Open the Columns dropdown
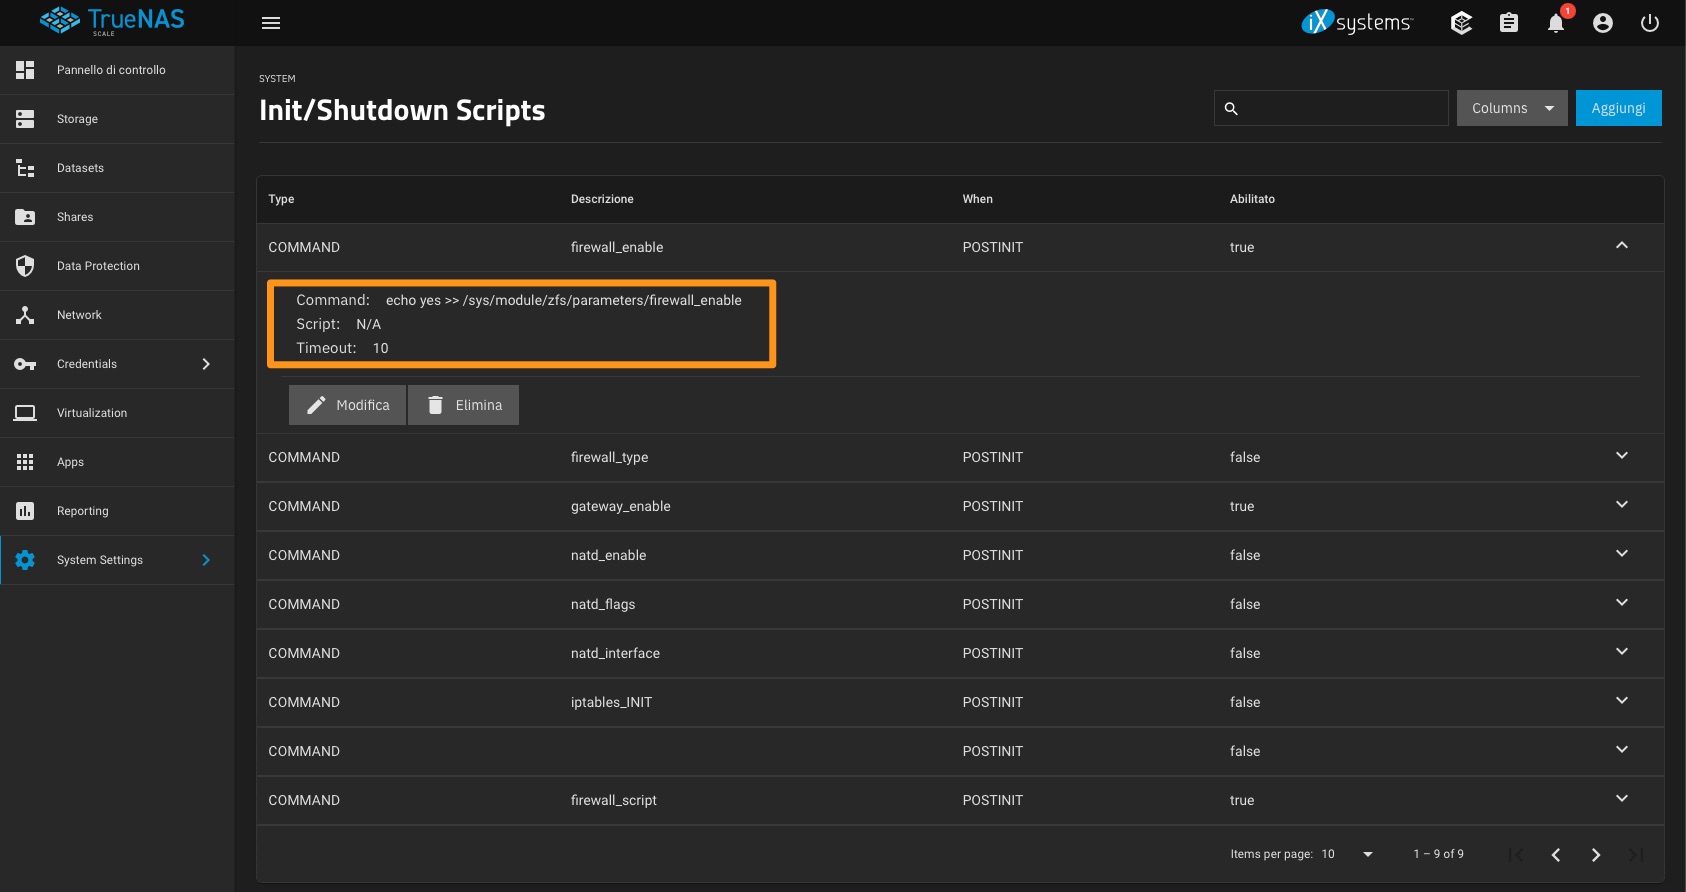 pyautogui.click(x=1512, y=108)
